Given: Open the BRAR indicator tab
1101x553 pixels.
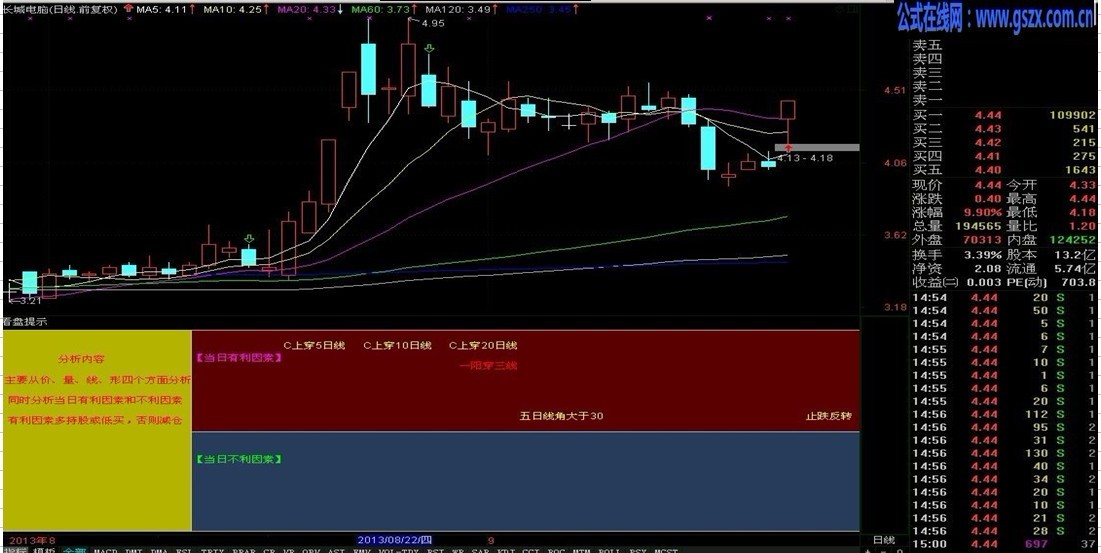Looking at the screenshot, I should click(244, 550).
